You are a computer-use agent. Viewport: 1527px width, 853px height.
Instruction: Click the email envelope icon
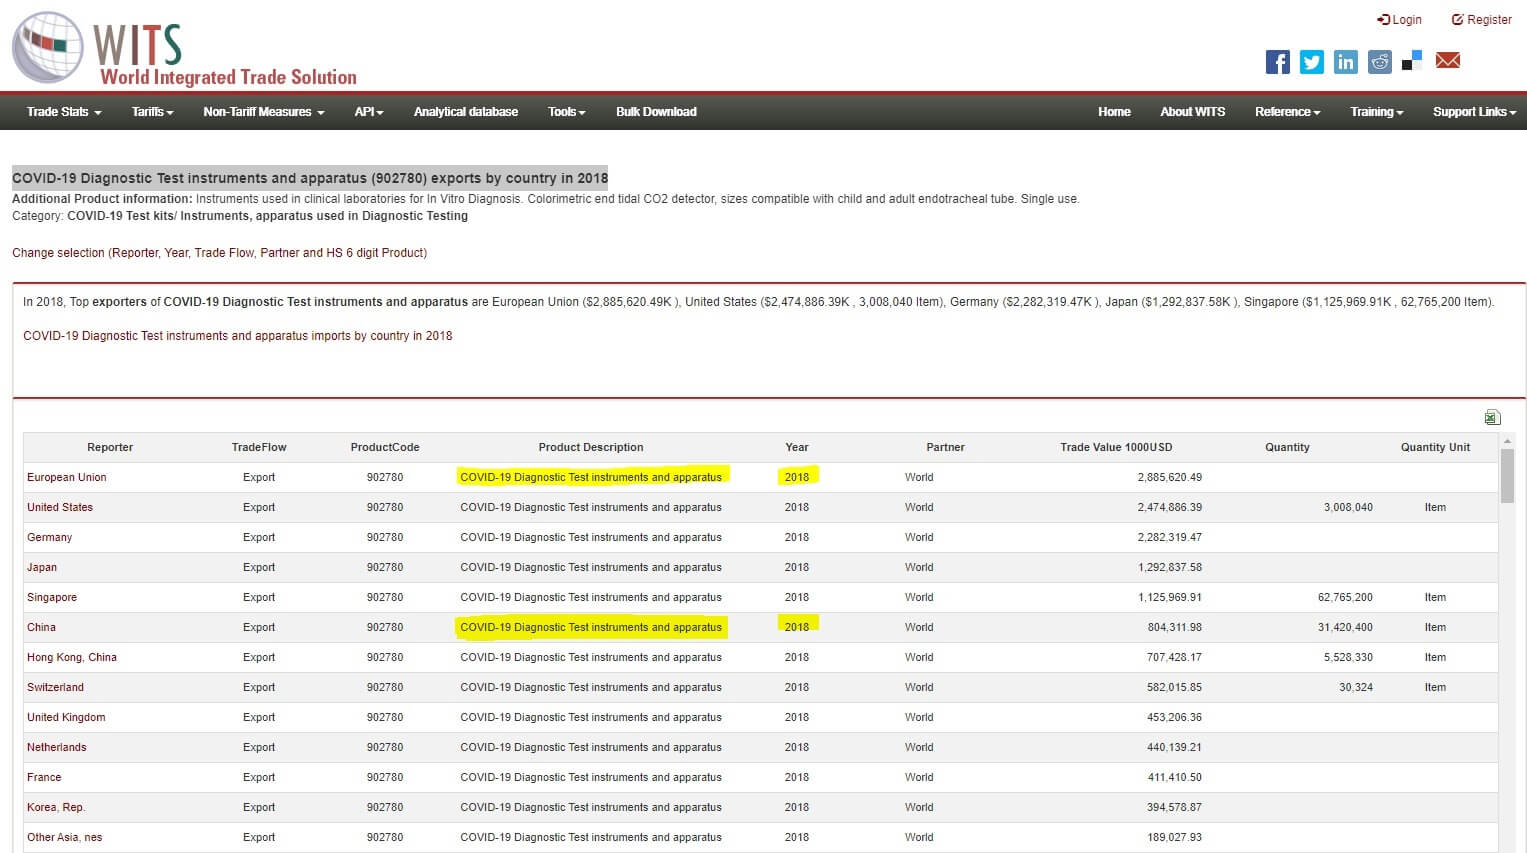point(1447,61)
